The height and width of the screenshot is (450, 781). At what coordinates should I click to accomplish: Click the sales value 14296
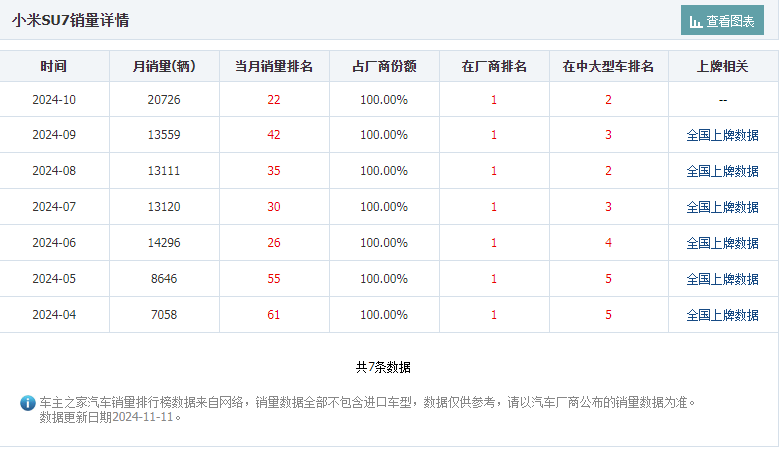pyautogui.click(x=164, y=243)
